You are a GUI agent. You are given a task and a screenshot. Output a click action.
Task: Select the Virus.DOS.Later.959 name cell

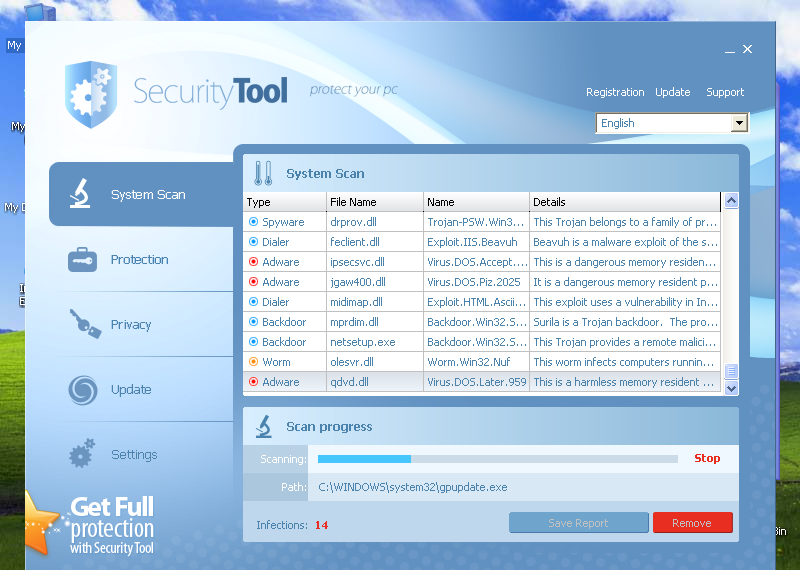click(477, 382)
